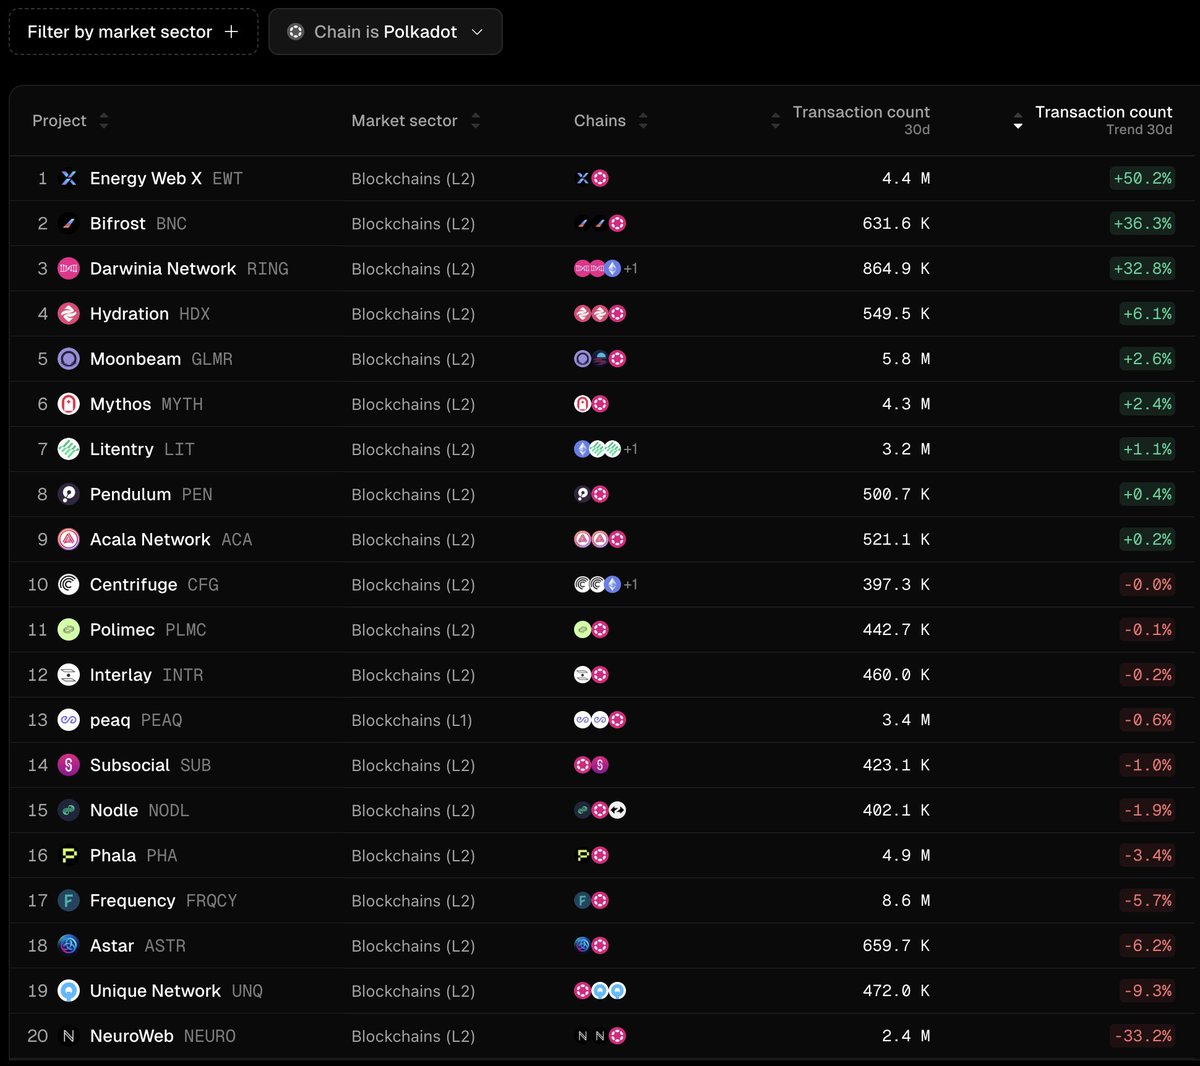Click the 8.6 M transaction count

coord(906,900)
